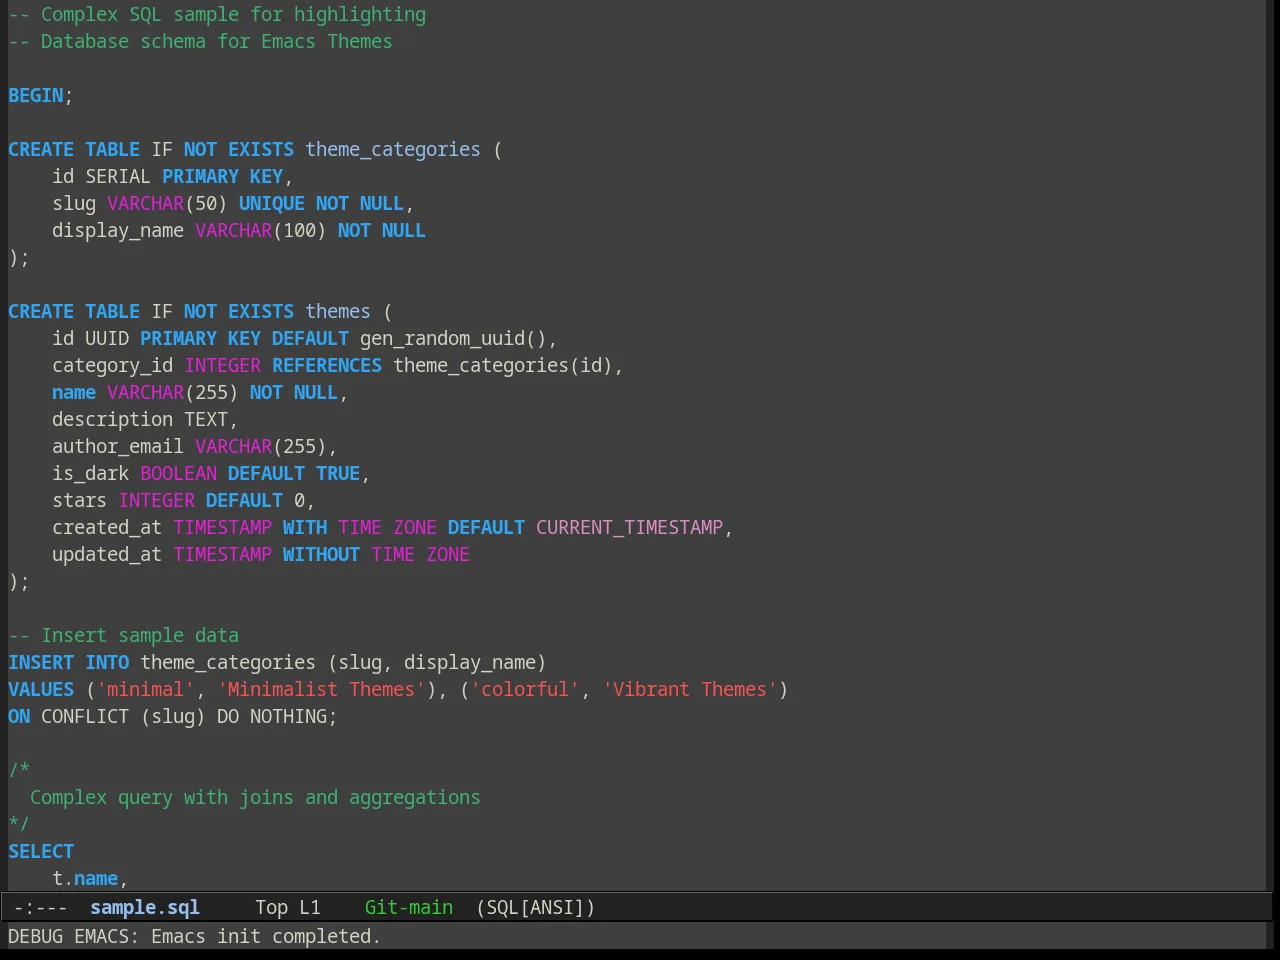Click BOOLEAN type on is_dark line

(178, 473)
